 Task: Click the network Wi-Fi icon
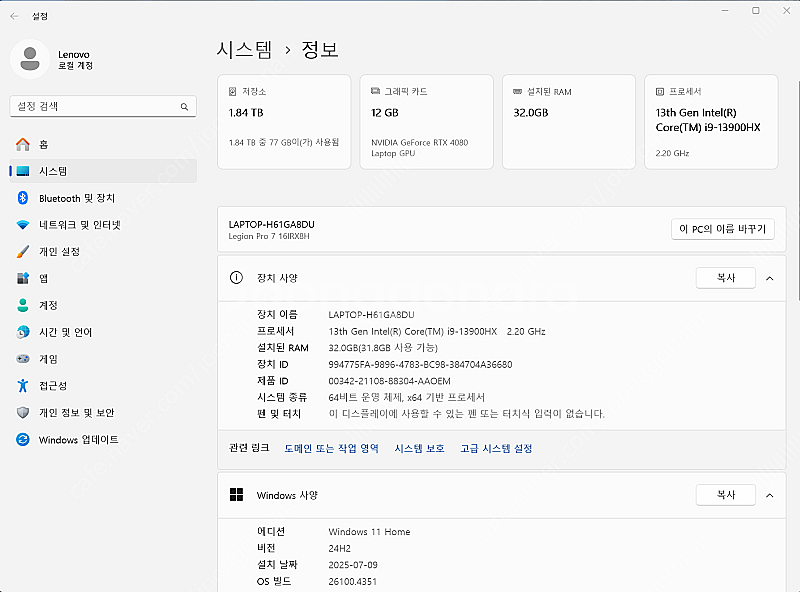coord(23,225)
